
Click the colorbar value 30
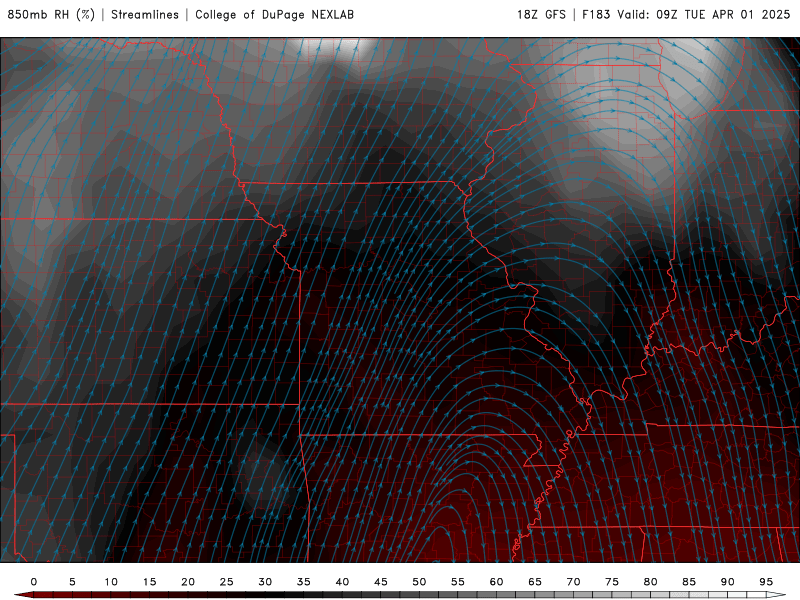(x=265, y=582)
